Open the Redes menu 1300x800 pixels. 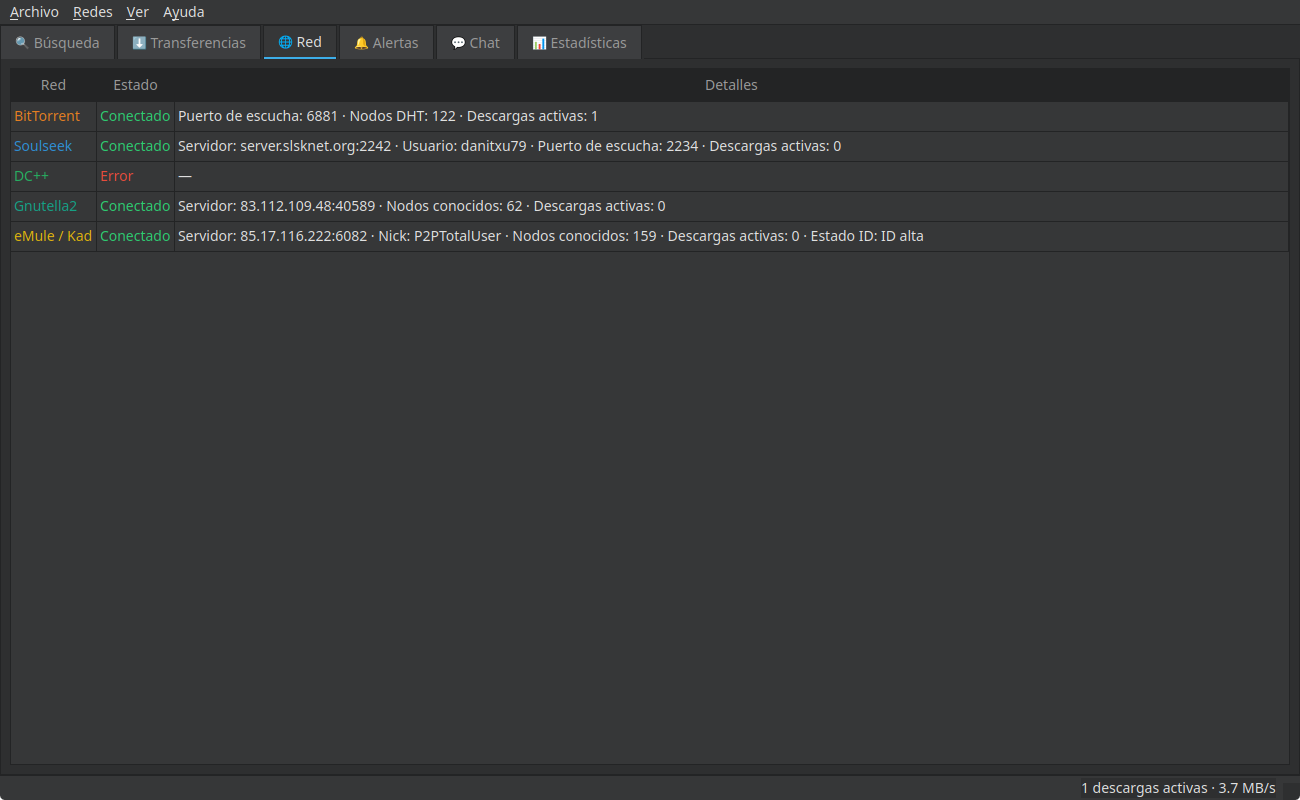pos(93,12)
